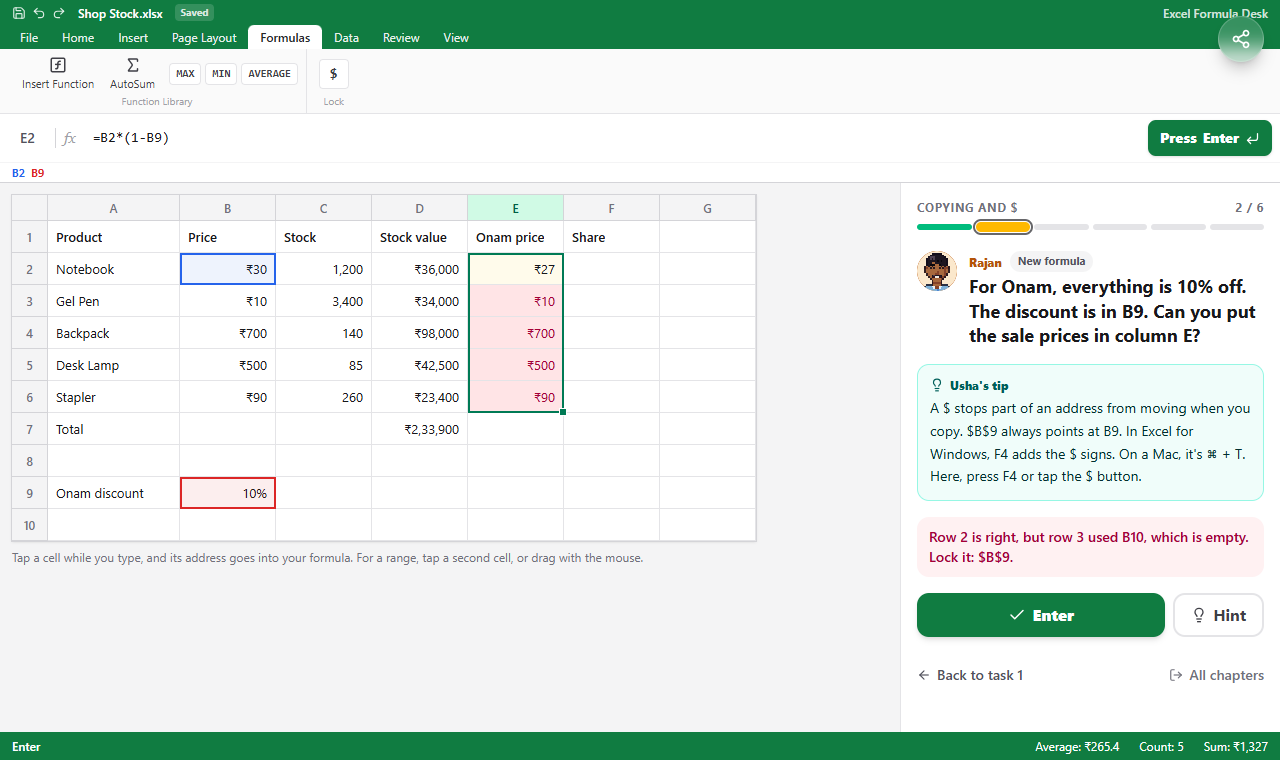
Task: Click the green Enter button
Action: tap(1041, 615)
